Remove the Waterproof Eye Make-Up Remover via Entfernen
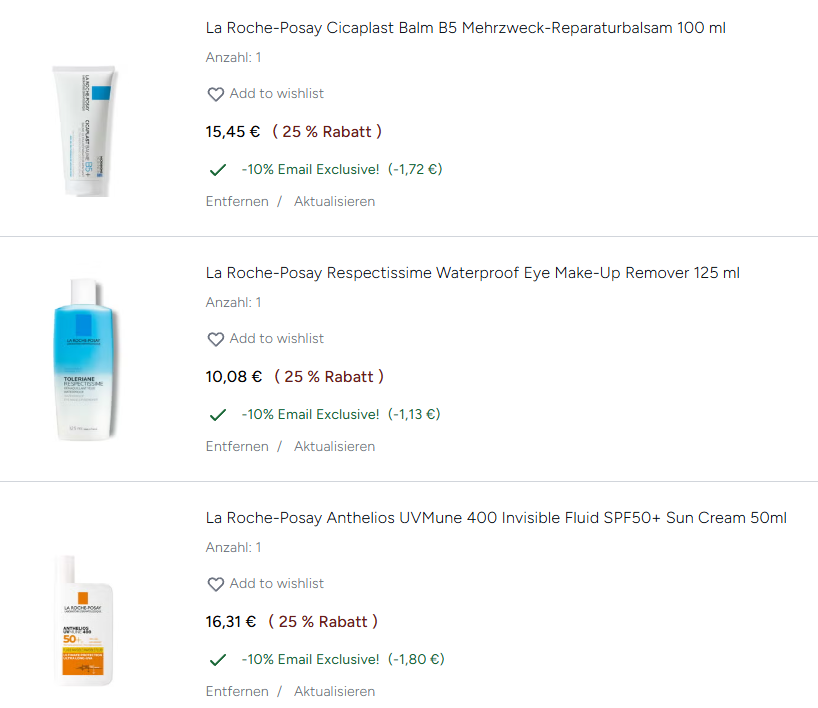This screenshot has width=818, height=708. (237, 446)
